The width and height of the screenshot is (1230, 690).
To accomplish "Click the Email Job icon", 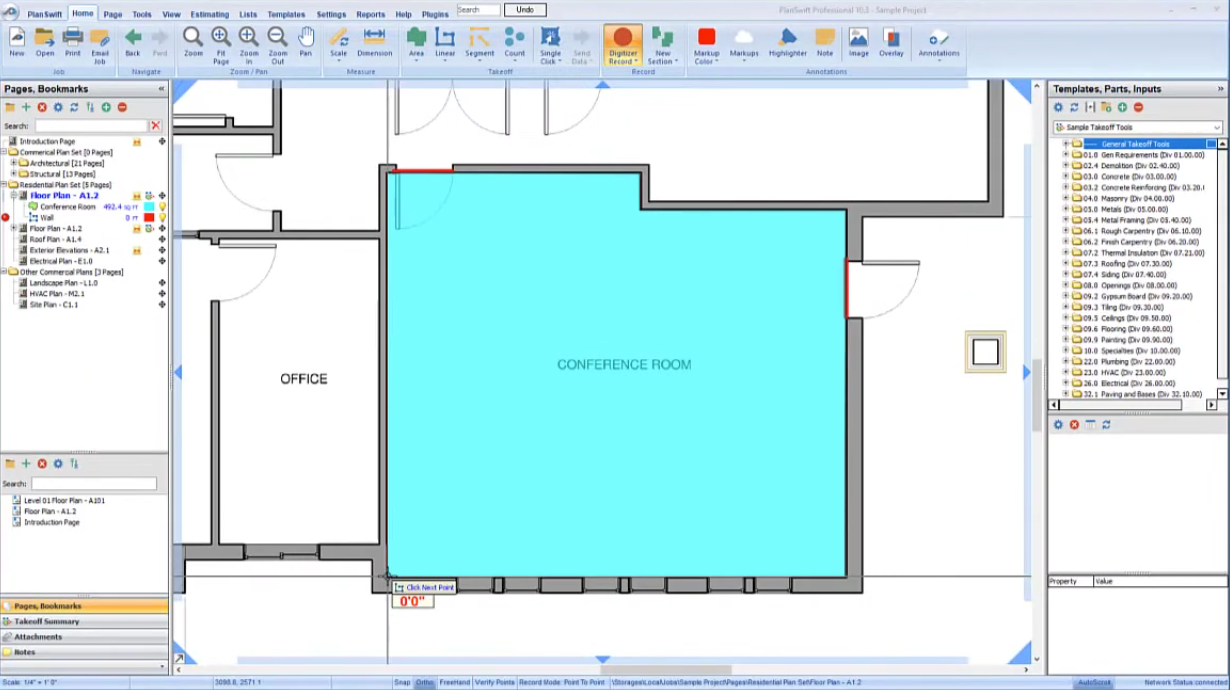I will 100,45.
